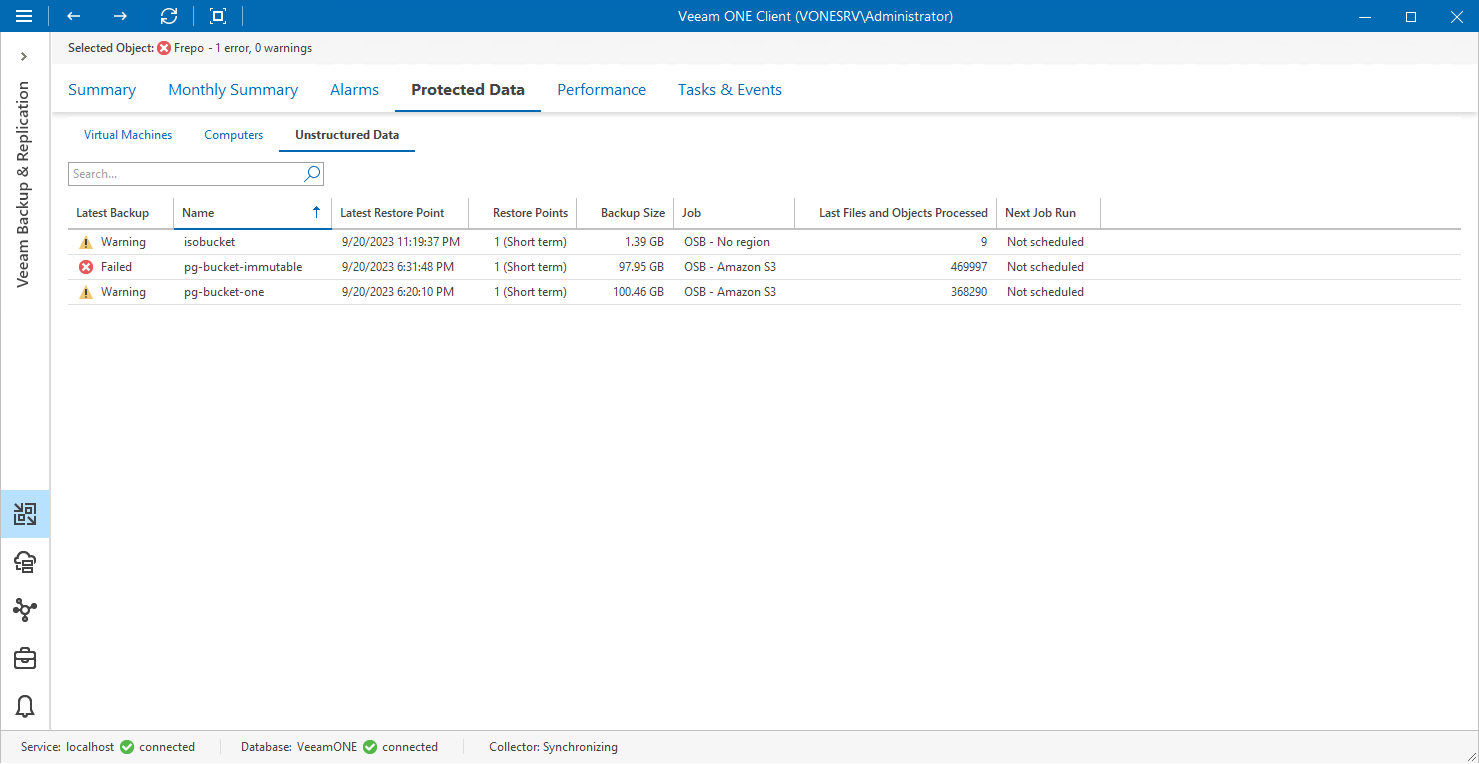Click the OSB - No region job cell
1479x764 pixels.
727,242
